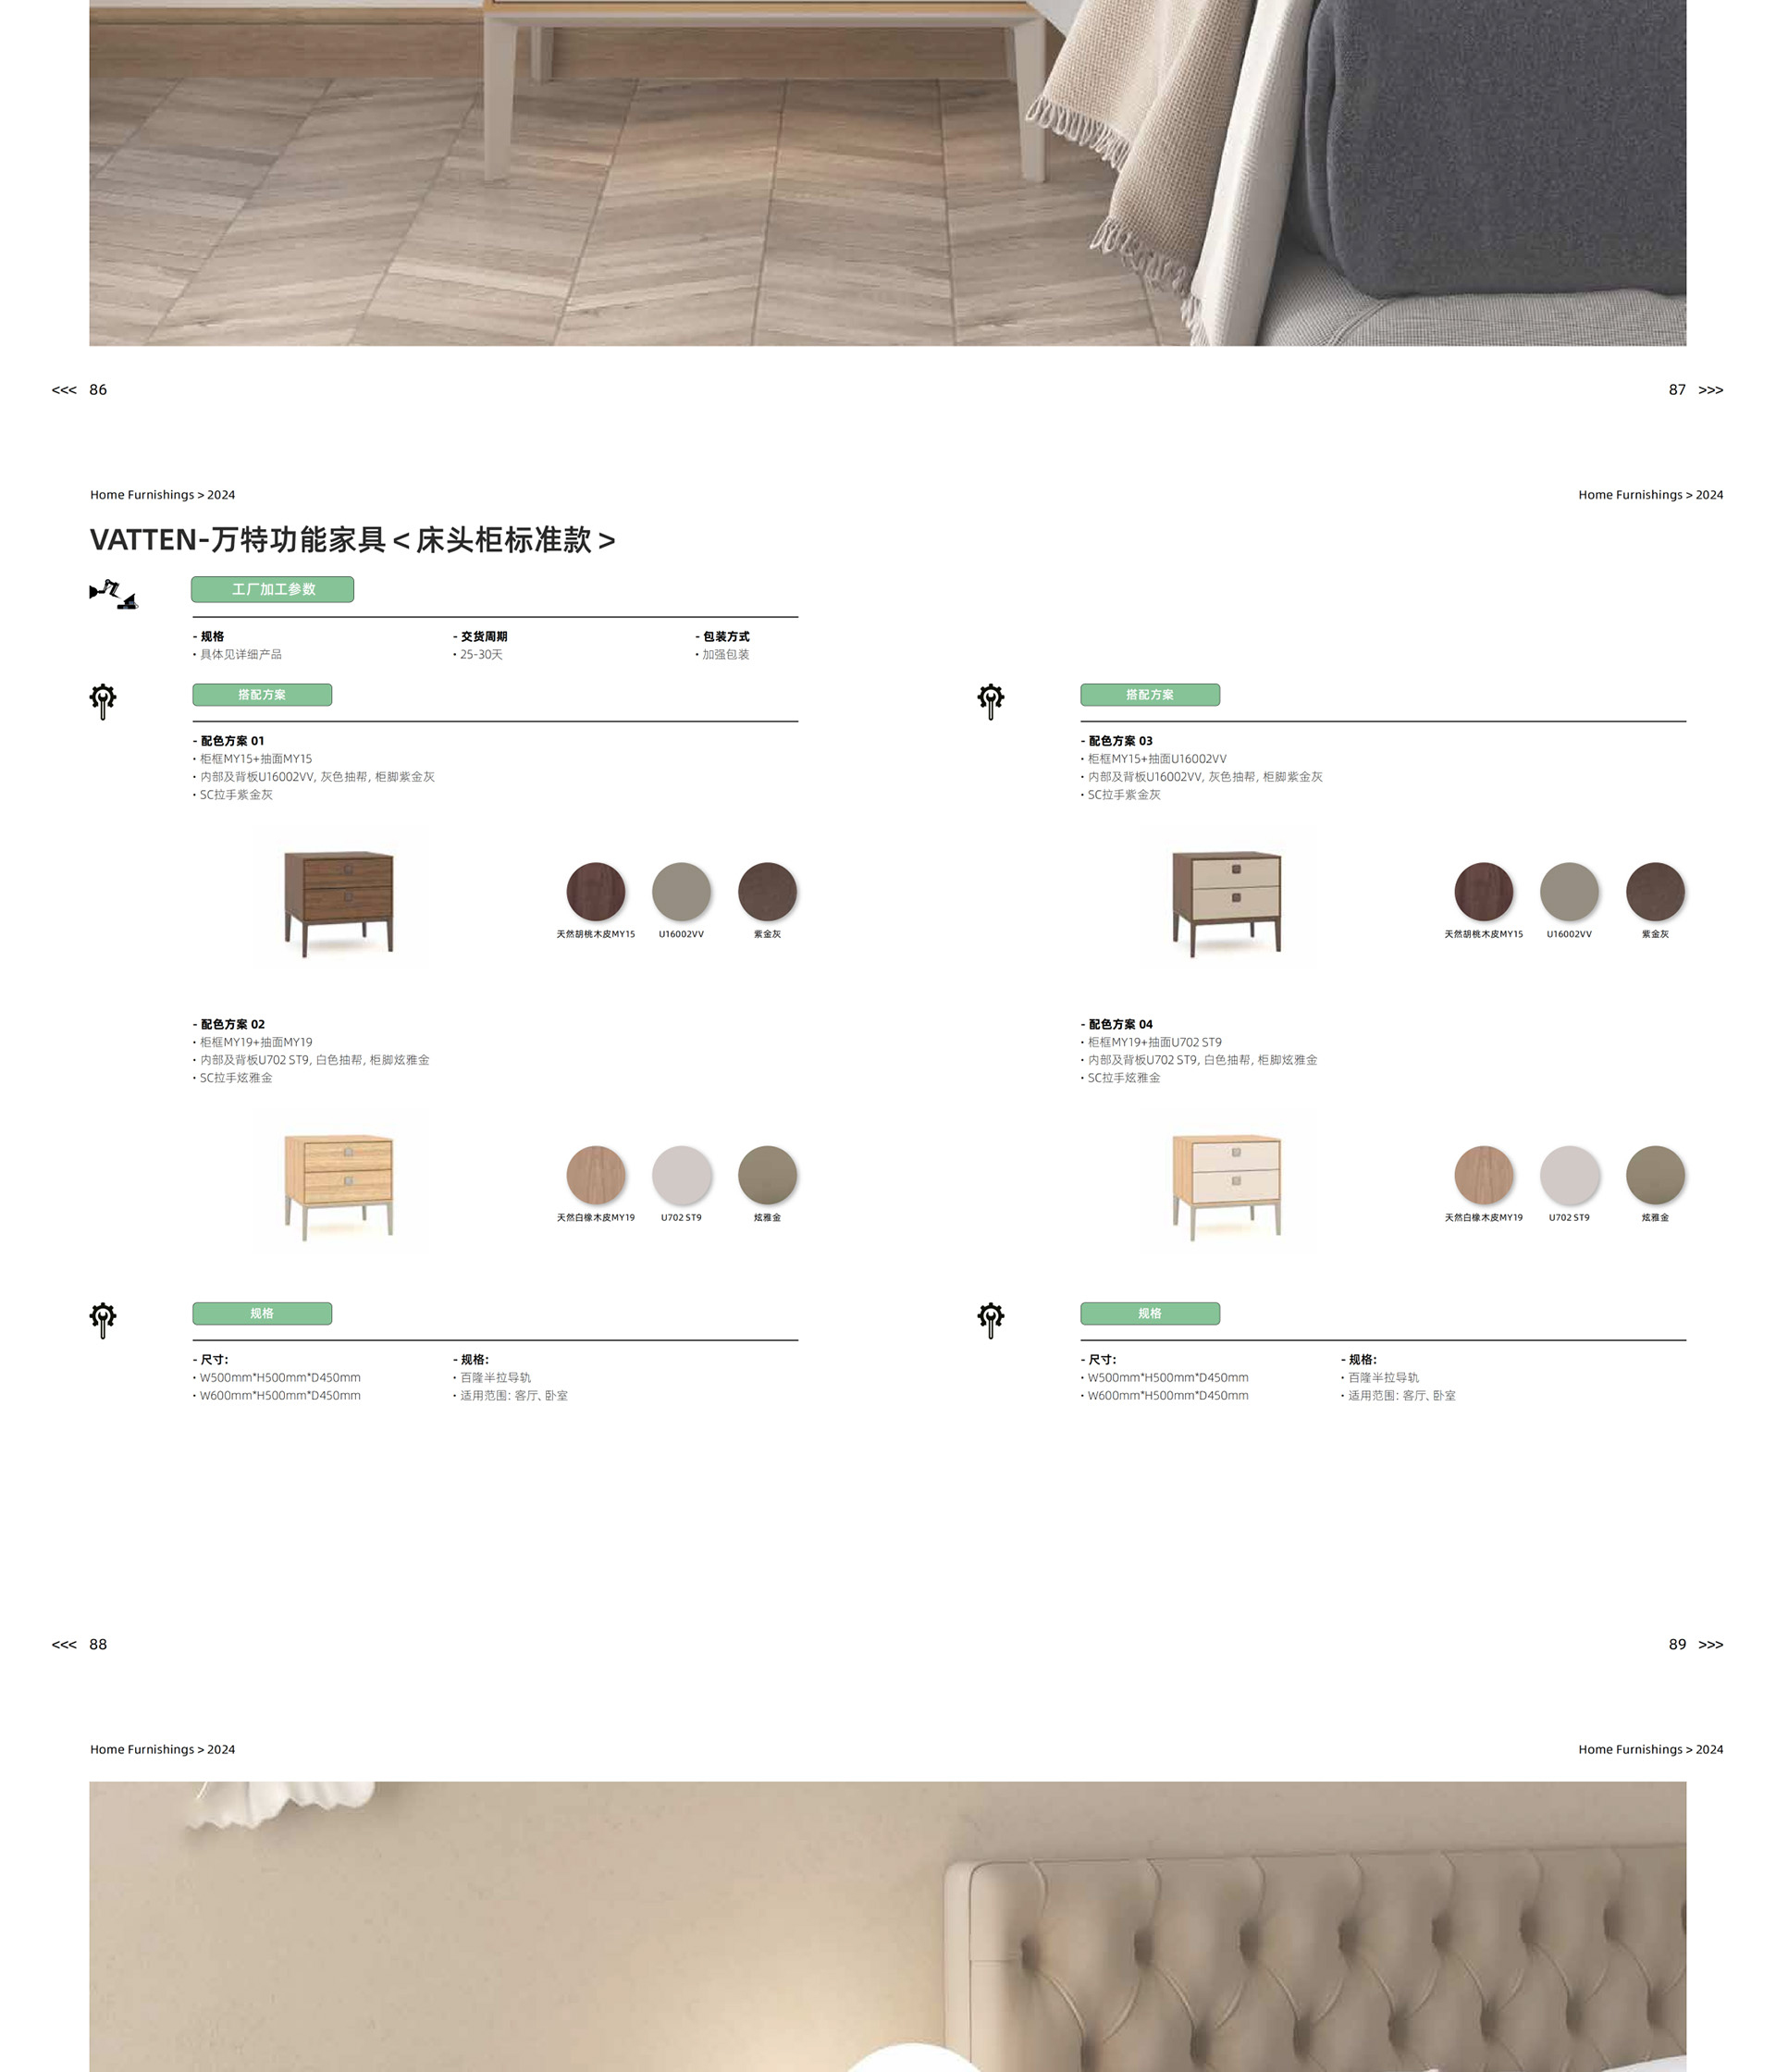
Task: Click the gear-wrench icon beside right 规格 label
Action: (x=991, y=1320)
